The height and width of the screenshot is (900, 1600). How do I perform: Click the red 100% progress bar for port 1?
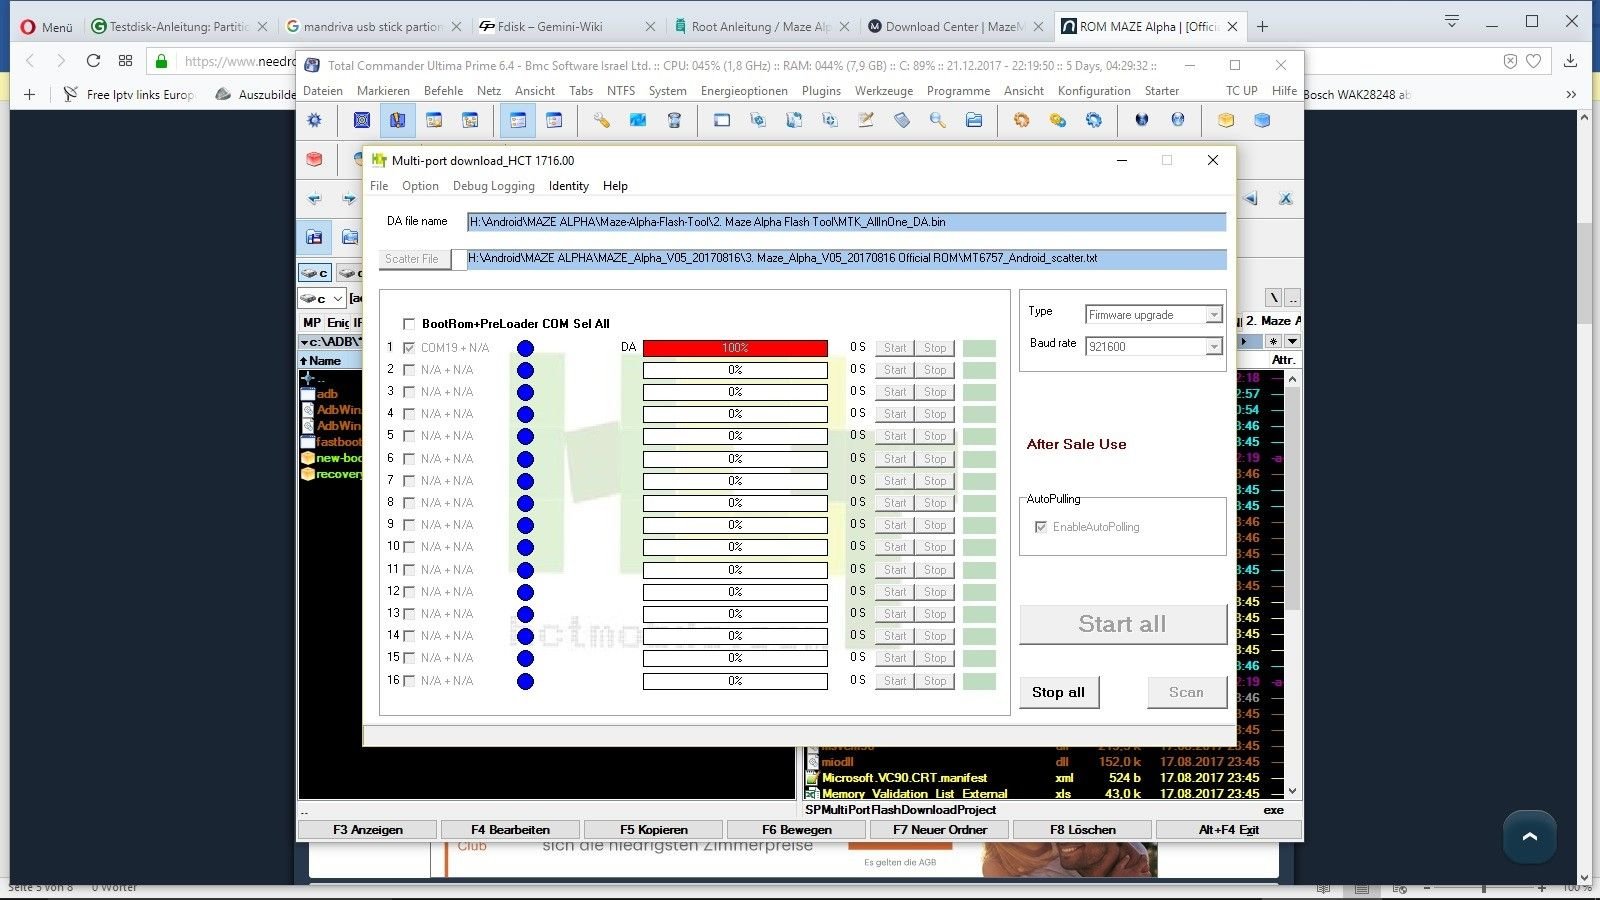[x=735, y=348]
